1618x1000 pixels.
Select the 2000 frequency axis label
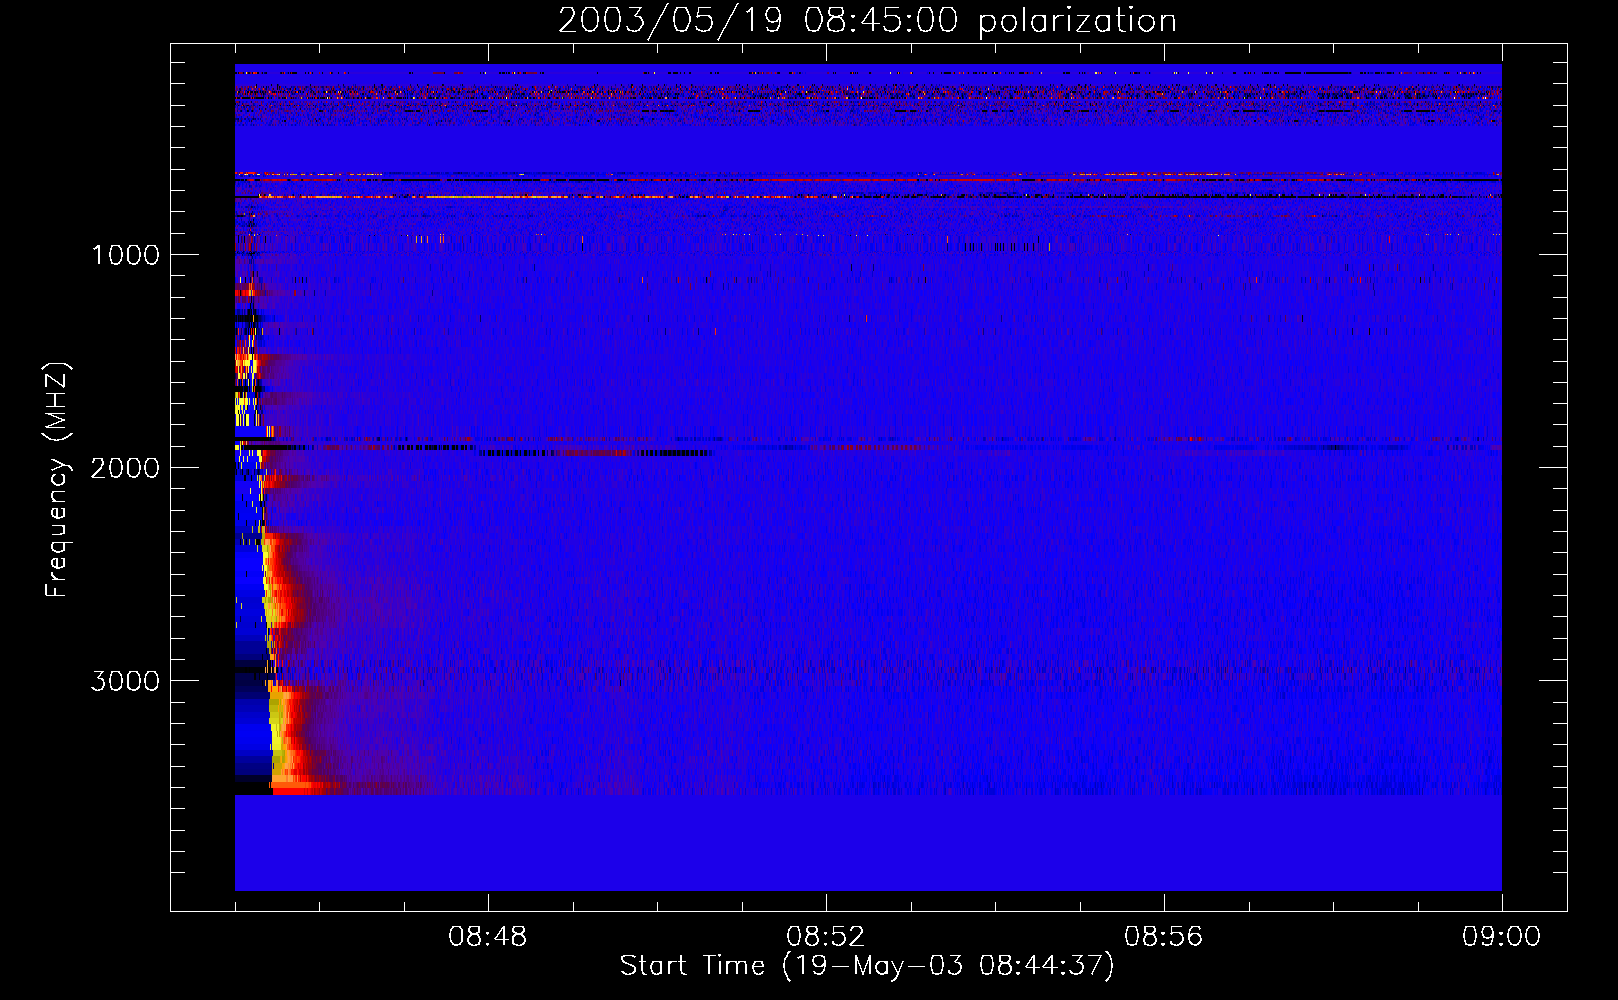tap(125, 468)
